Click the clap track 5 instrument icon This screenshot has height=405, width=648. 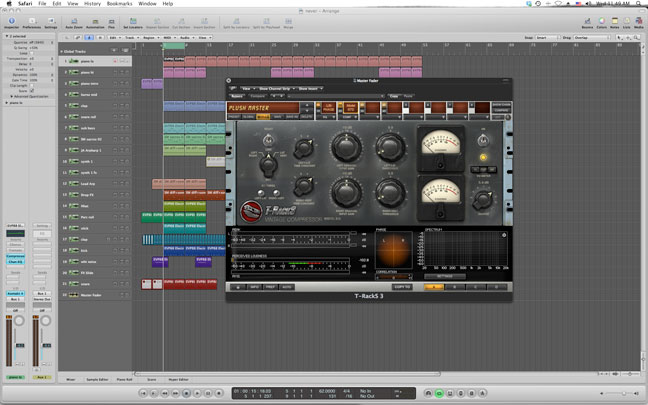coord(74,106)
